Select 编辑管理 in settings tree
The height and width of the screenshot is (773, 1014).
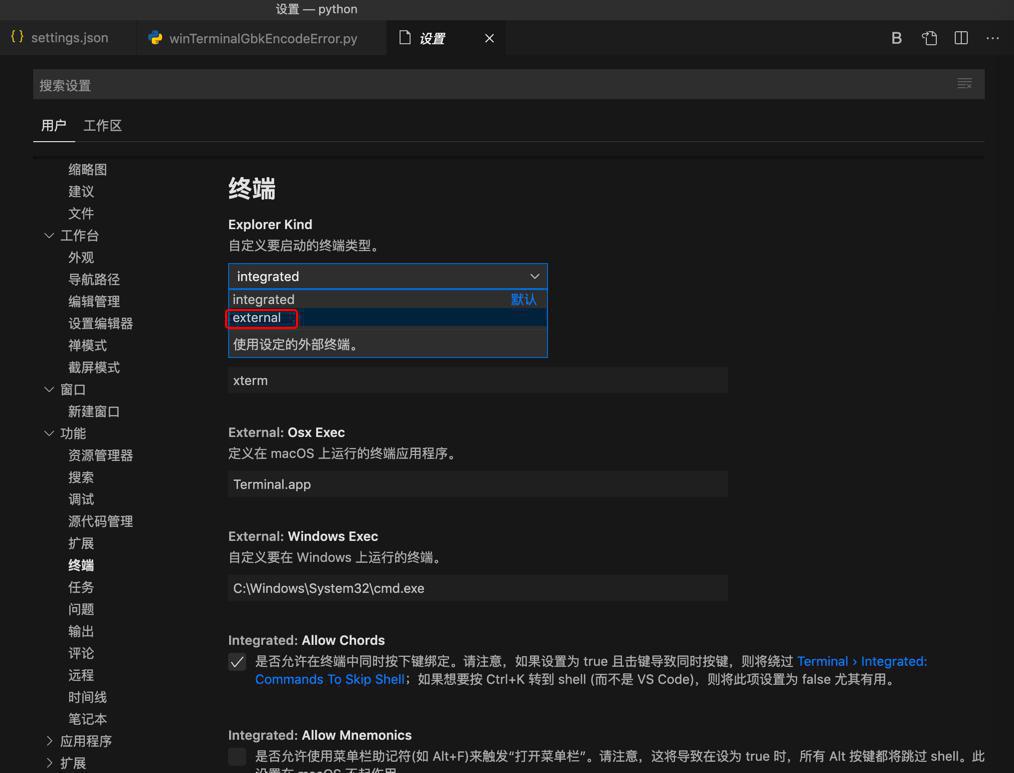(x=94, y=301)
